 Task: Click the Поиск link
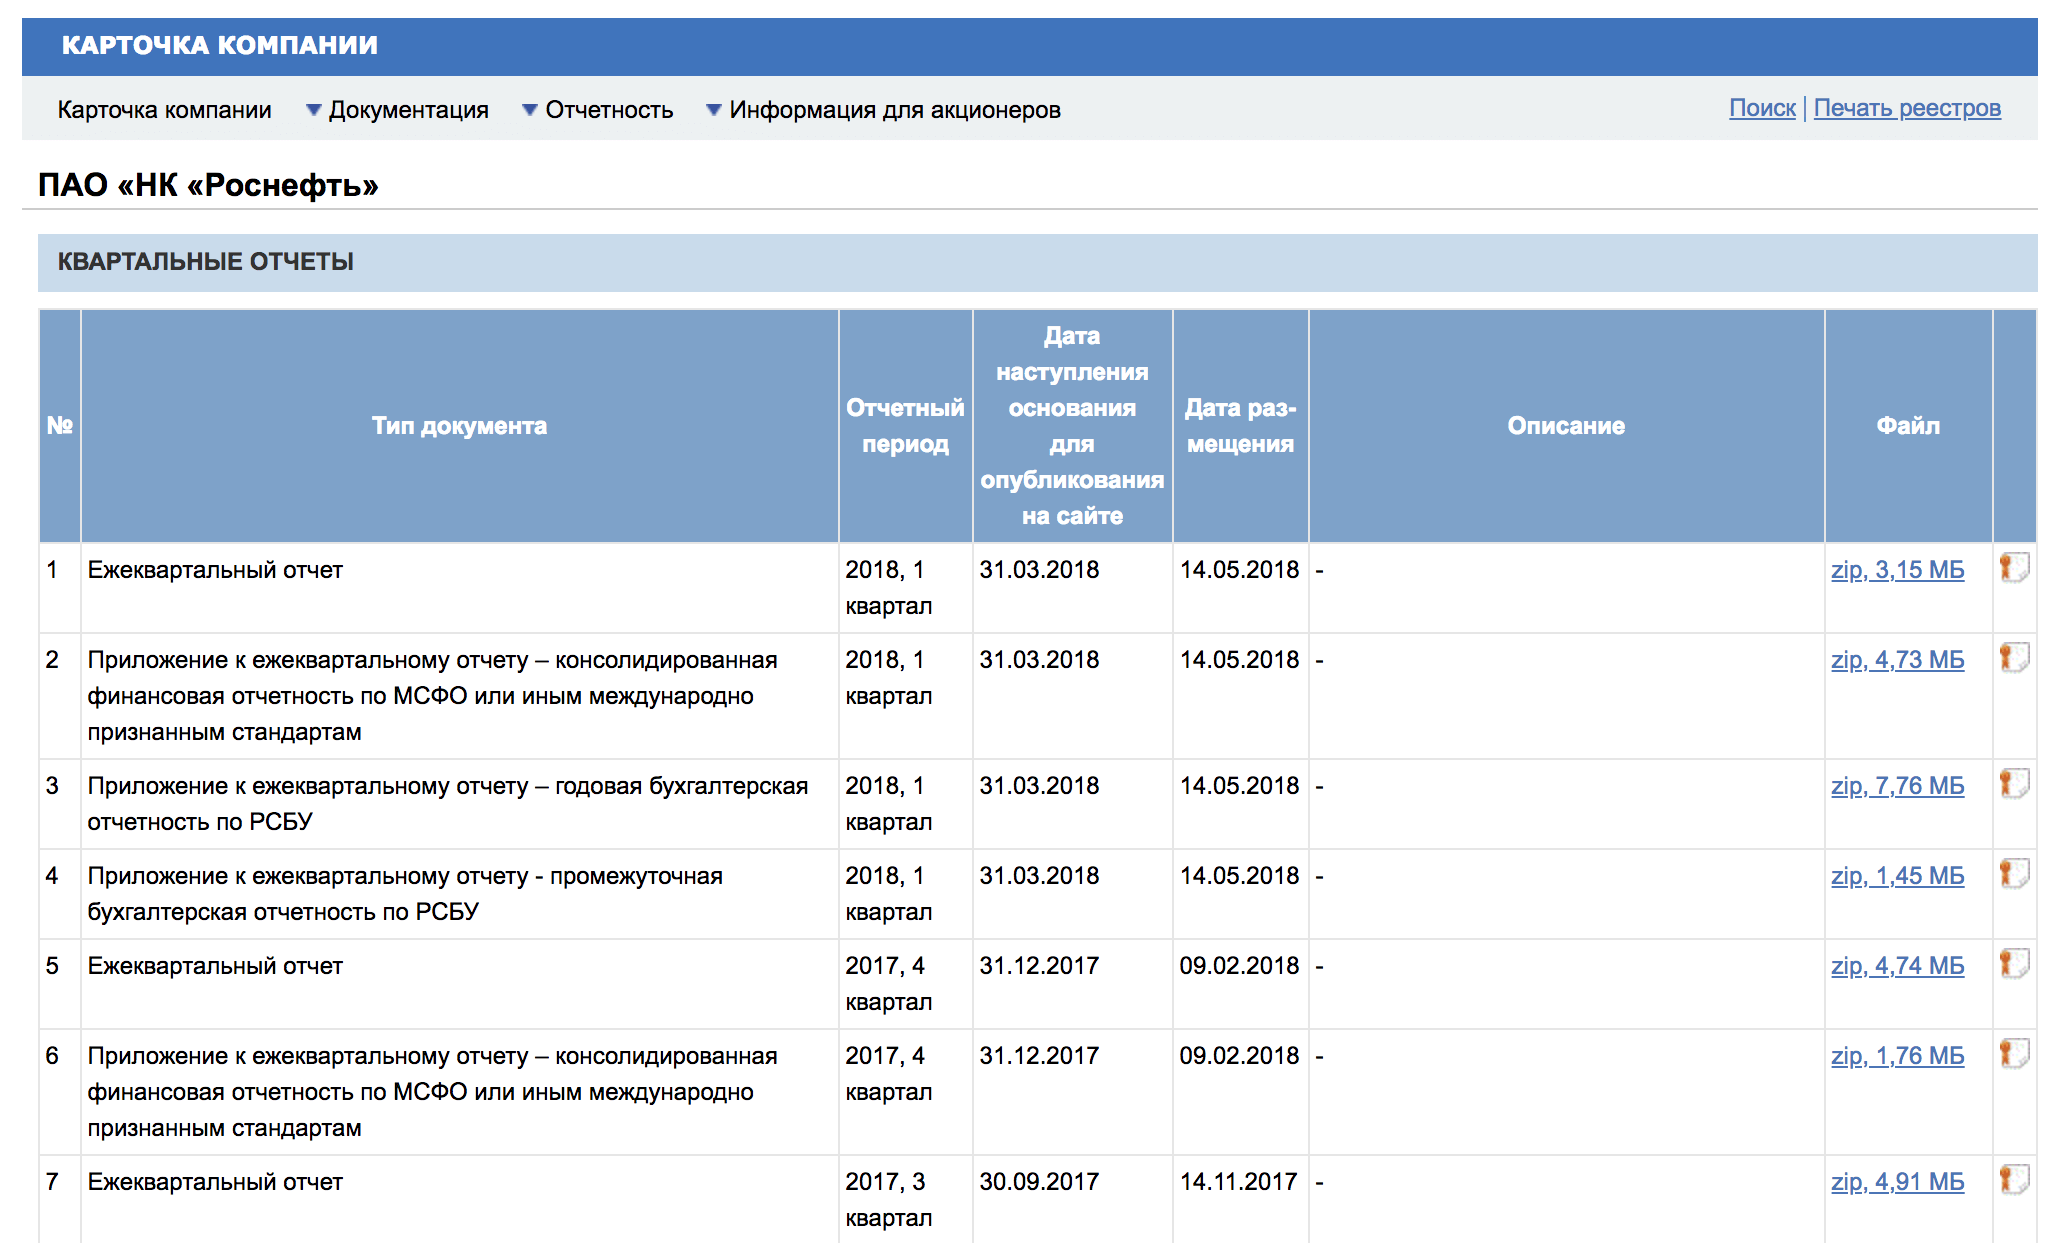pos(1762,108)
